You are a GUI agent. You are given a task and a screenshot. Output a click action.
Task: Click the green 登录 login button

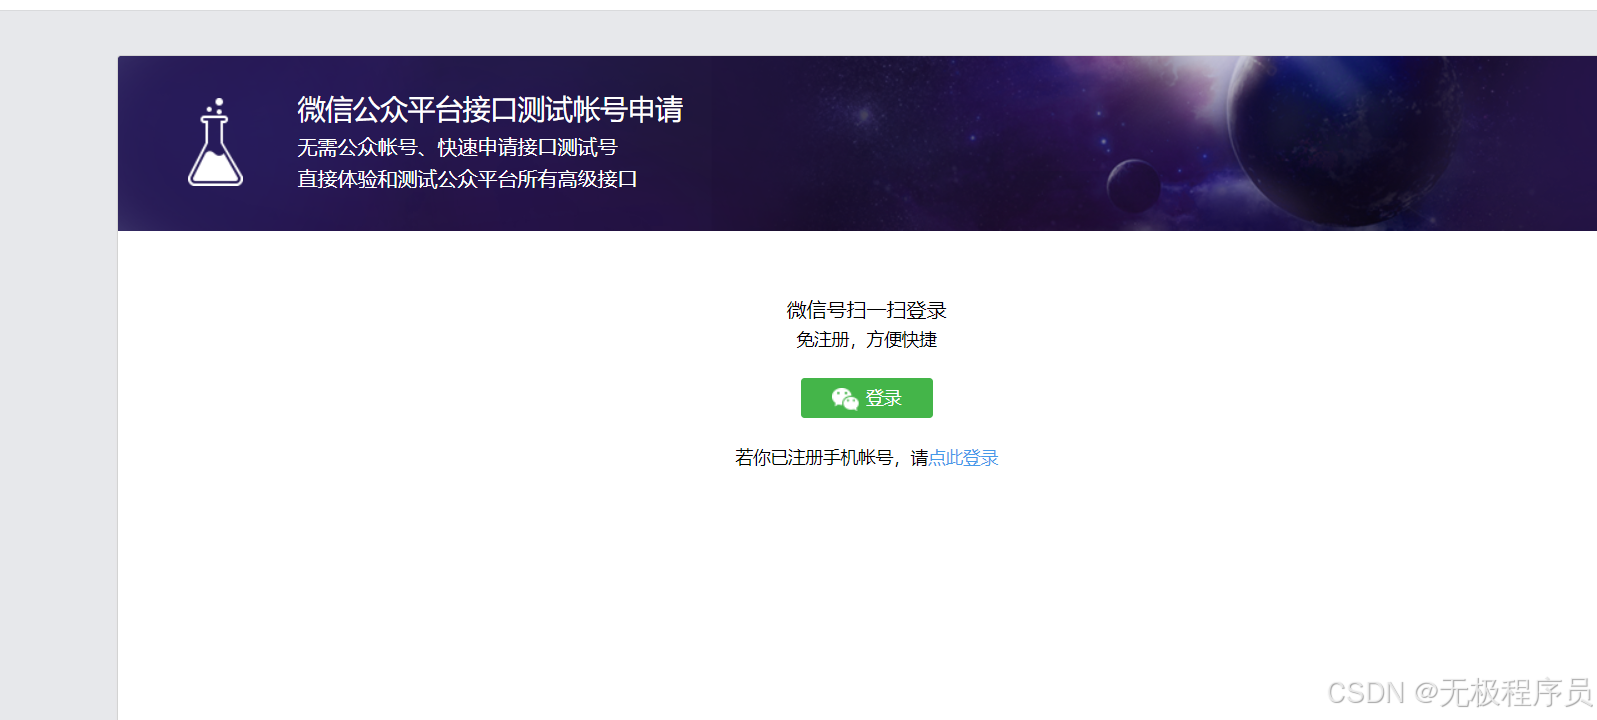[x=866, y=398]
